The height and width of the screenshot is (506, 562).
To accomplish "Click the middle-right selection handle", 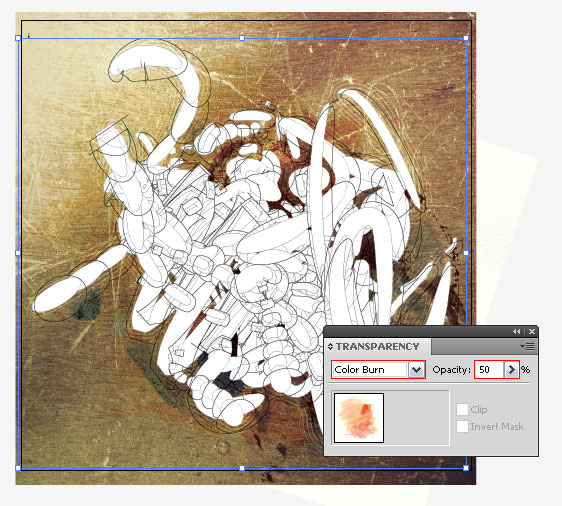I will point(466,253).
